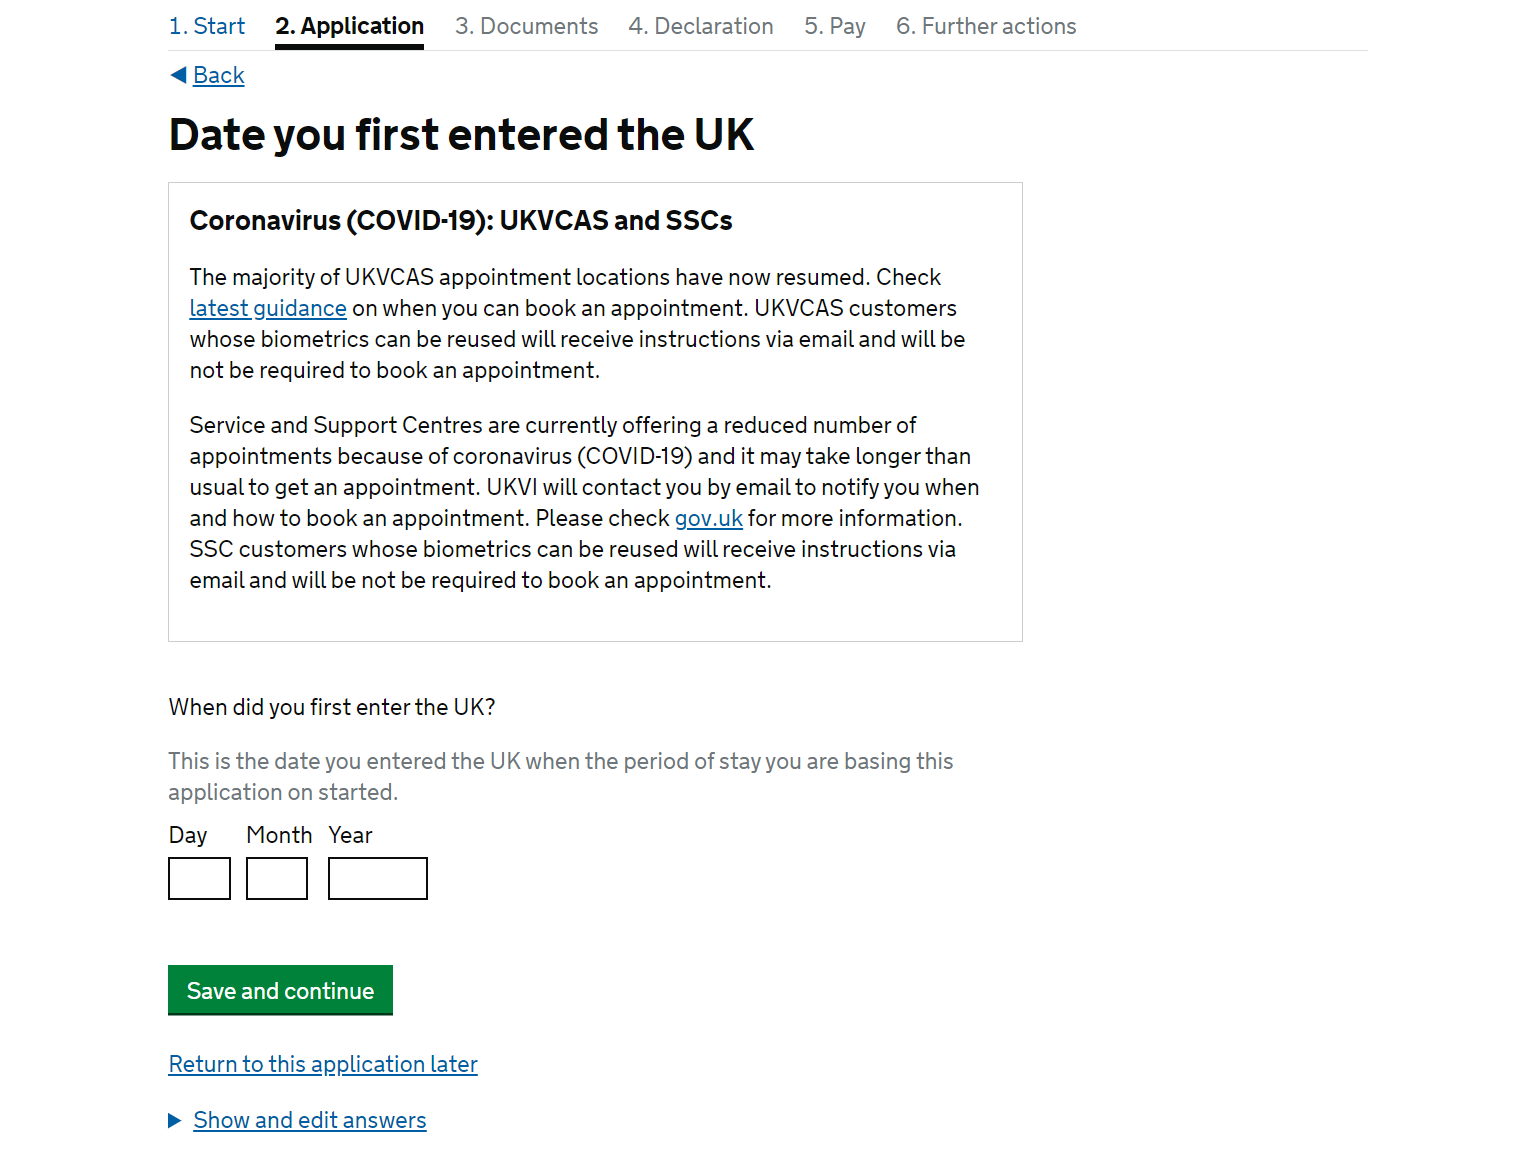Click Return to this application later

323,1064
